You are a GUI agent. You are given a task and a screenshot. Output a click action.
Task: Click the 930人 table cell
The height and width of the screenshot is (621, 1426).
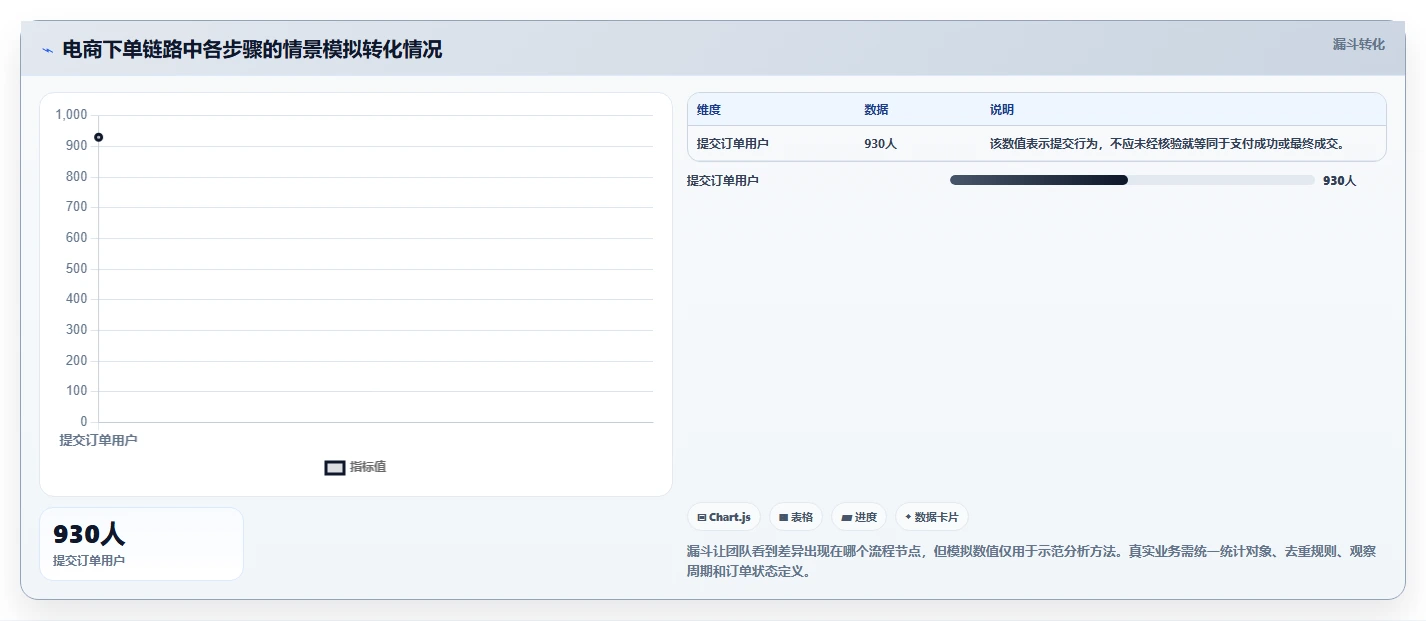[x=881, y=144]
